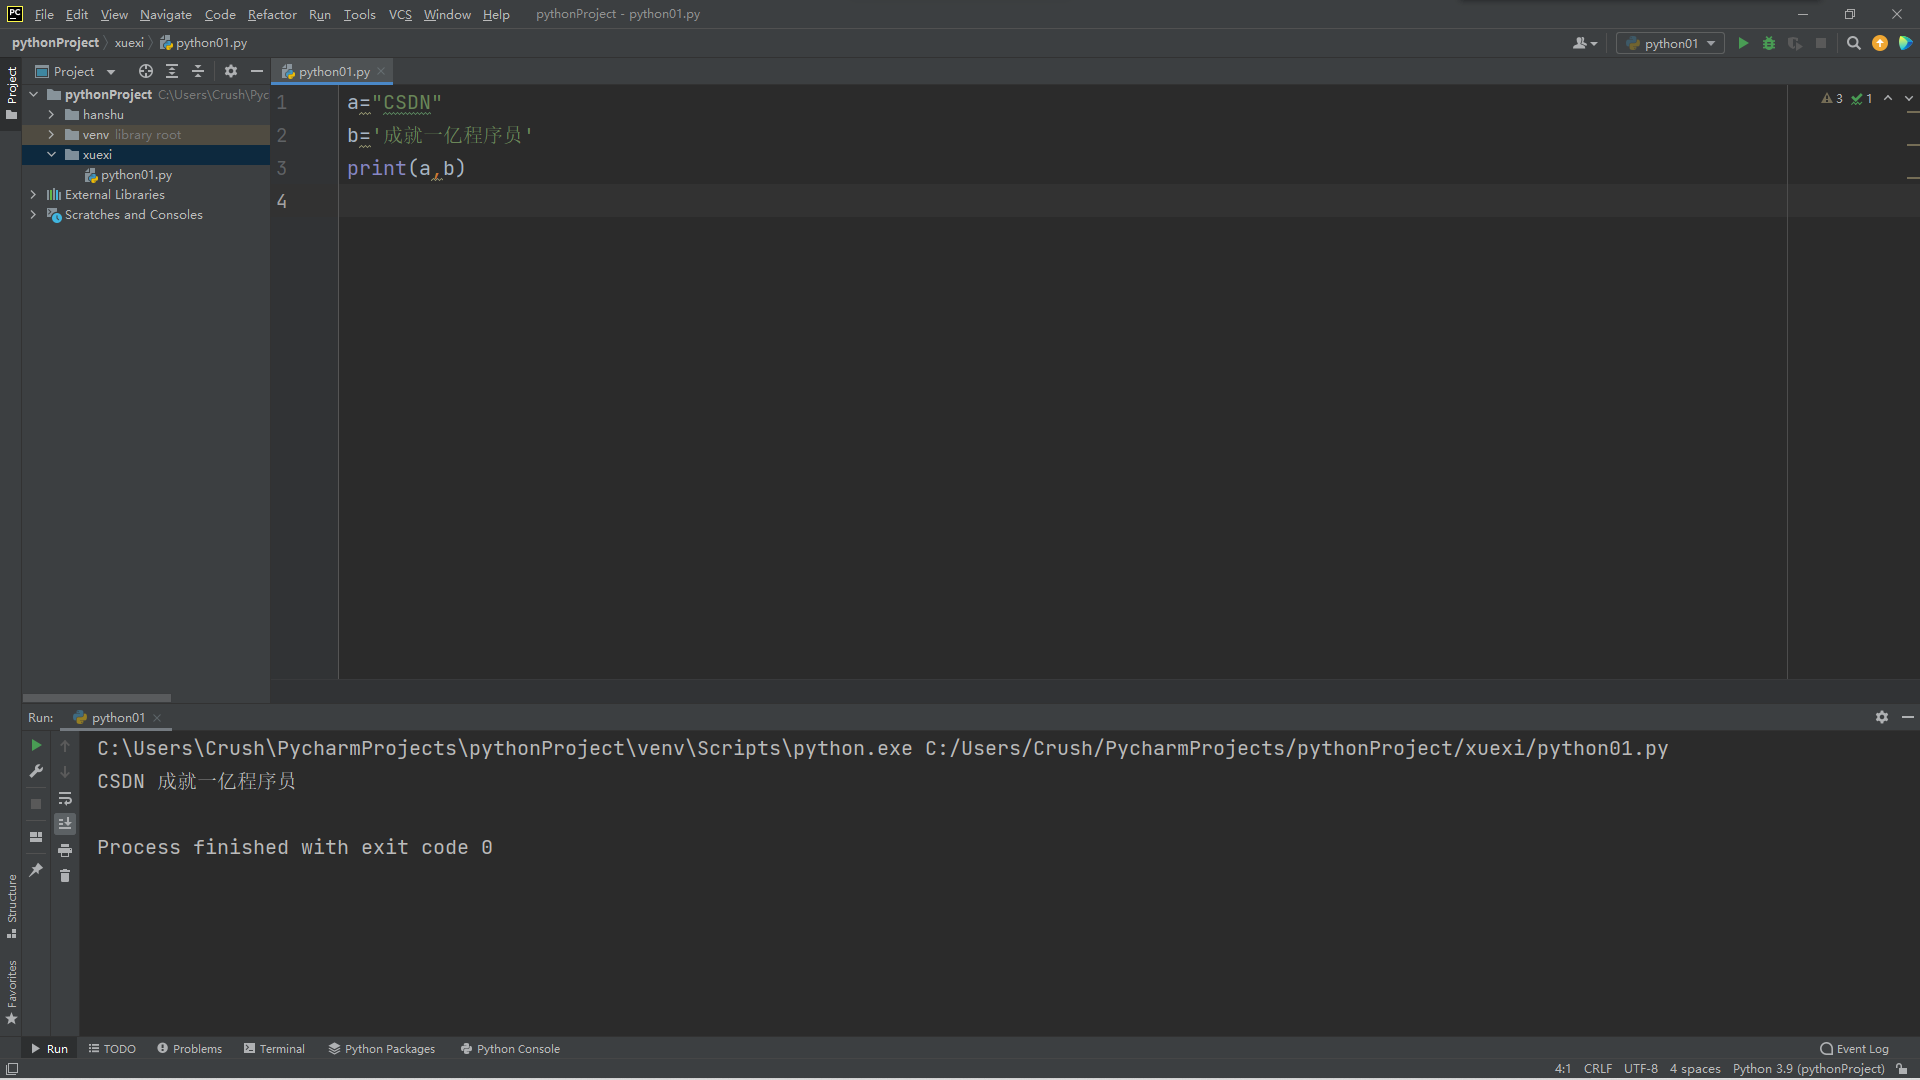Viewport: 1920px width, 1080px height.
Task: Click xuexi in the breadcrumb bar
Action: pos(129,43)
